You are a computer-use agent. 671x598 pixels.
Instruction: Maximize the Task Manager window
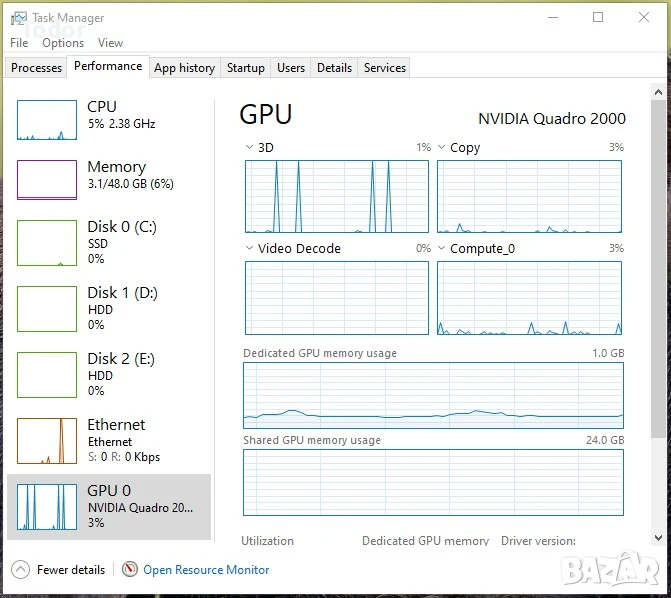click(598, 17)
